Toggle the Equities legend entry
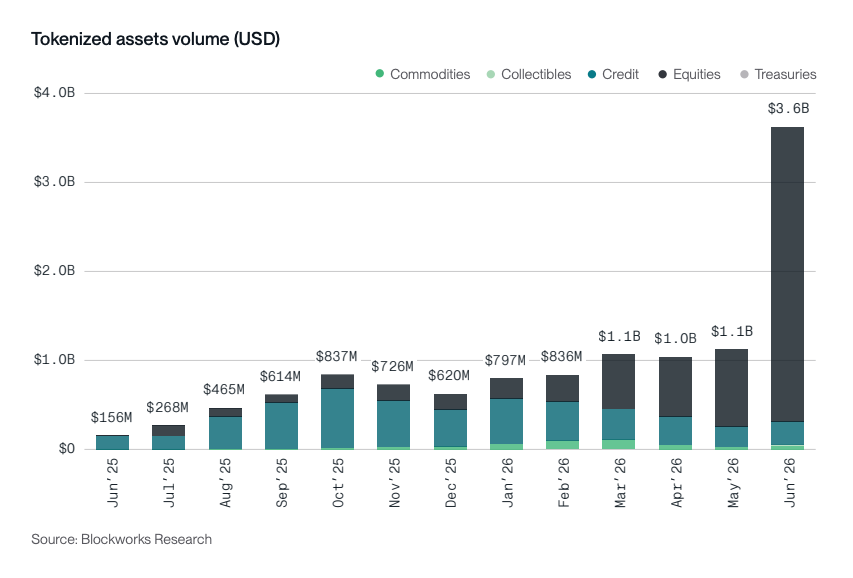 689,74
